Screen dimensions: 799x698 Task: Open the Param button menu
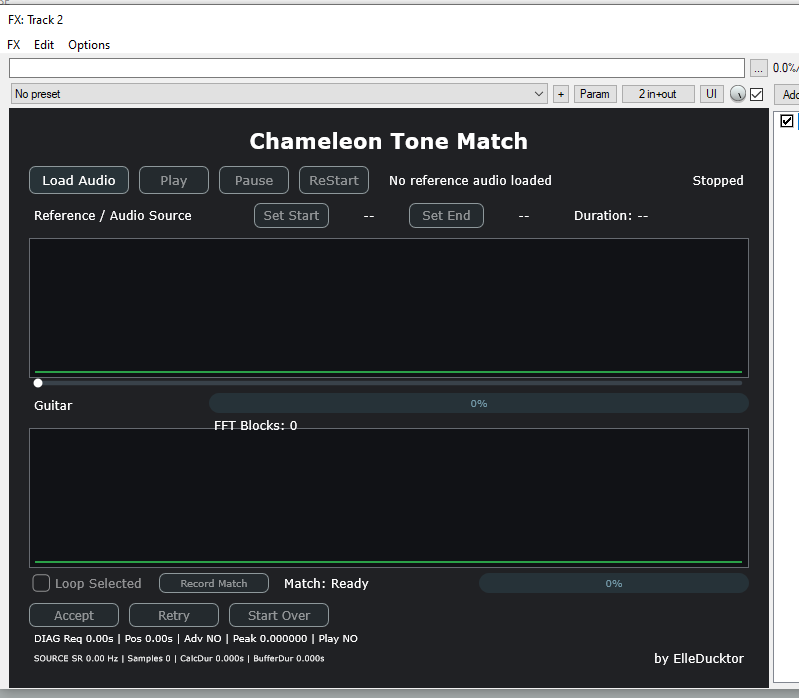coord(595,94)
